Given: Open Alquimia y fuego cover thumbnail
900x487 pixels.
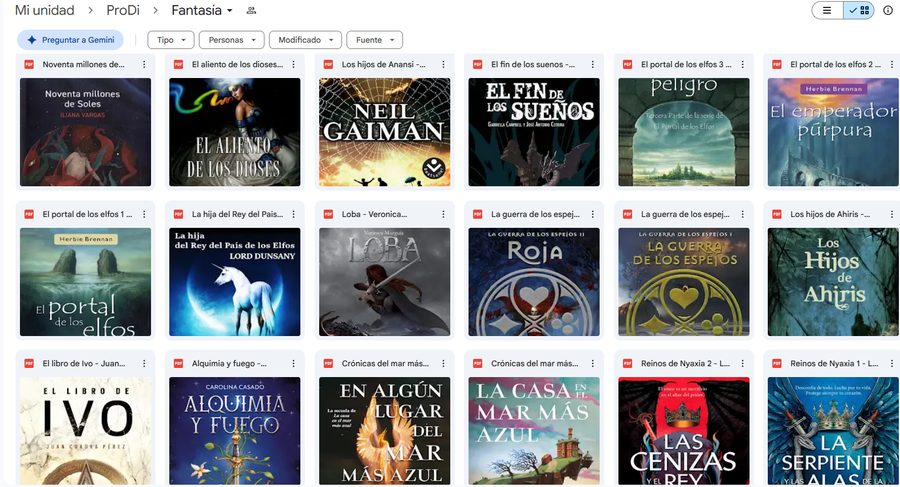Looking at the screenshot, I should [x=235, y=431].
